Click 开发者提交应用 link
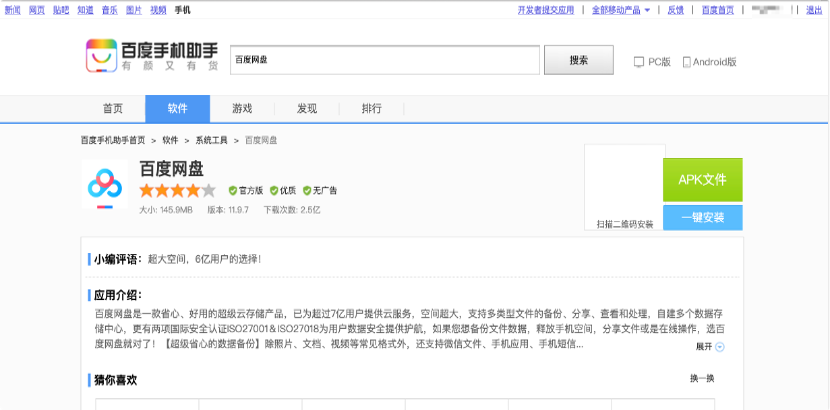The width and height of the screenshot is (830, 410). click(546, 10)
